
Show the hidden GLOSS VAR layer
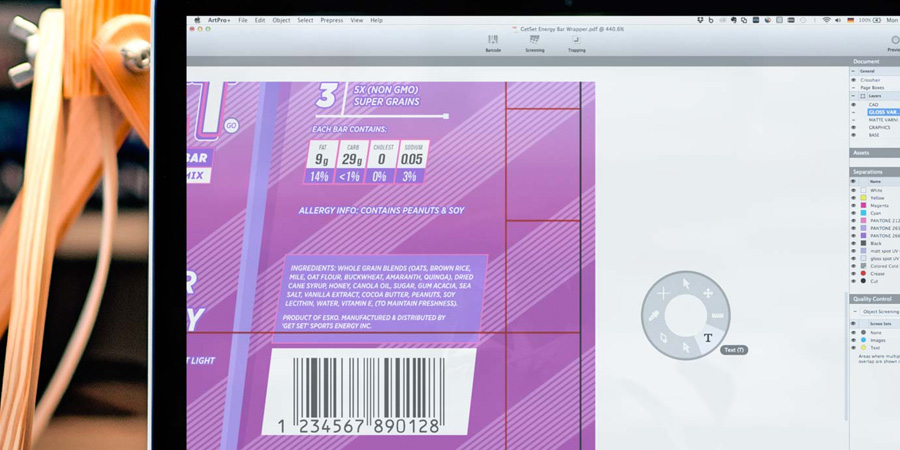click(x=854, y=112)
